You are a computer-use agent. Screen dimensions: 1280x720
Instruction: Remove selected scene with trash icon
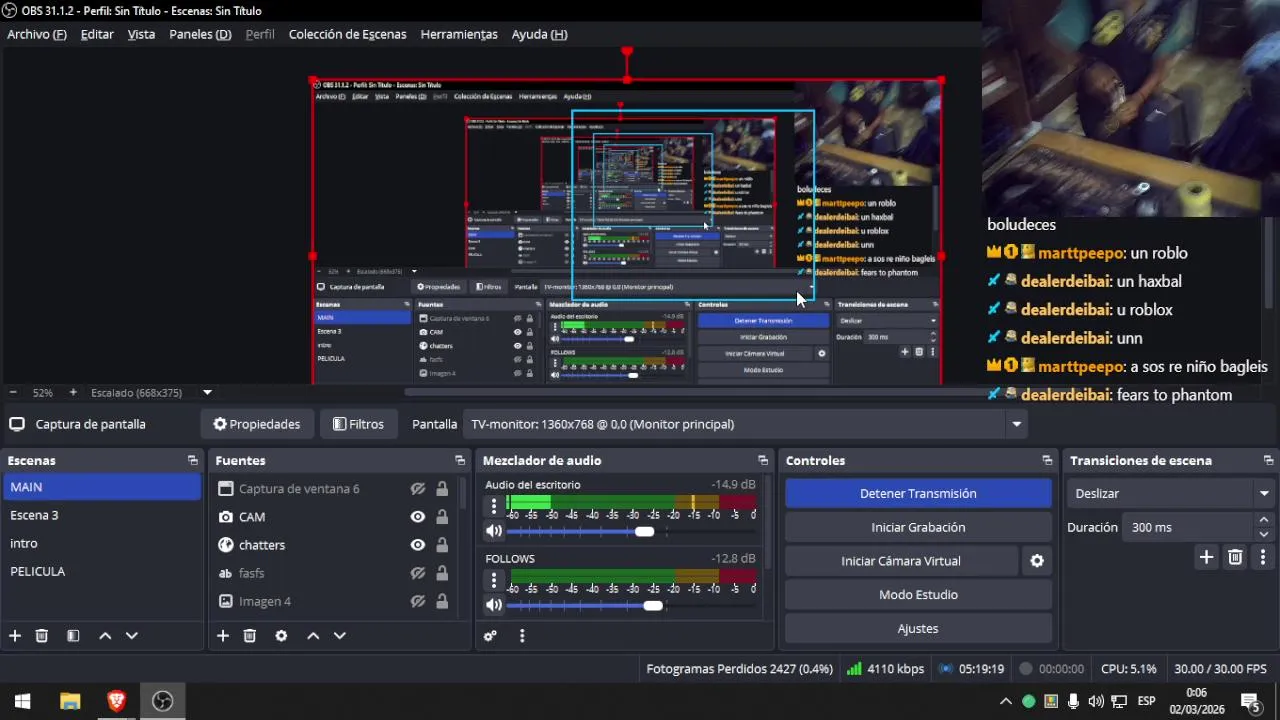coord(42,636)
